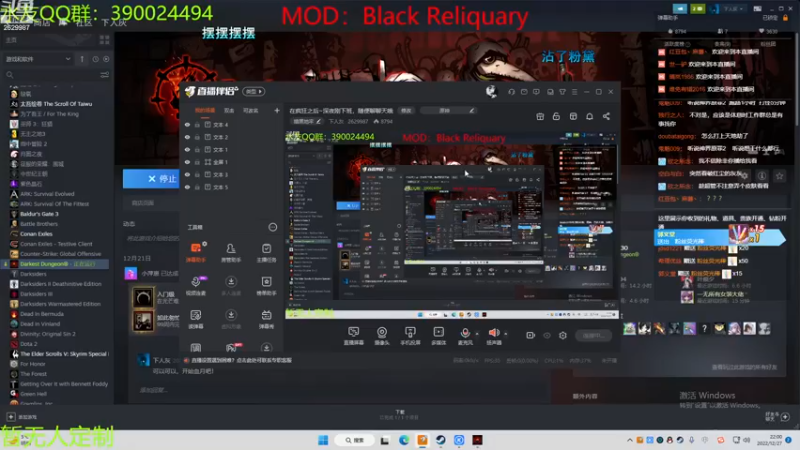Click Steam library search magnifier icon
This screenshot has width=800, height=450.
[x=9, y=75]
